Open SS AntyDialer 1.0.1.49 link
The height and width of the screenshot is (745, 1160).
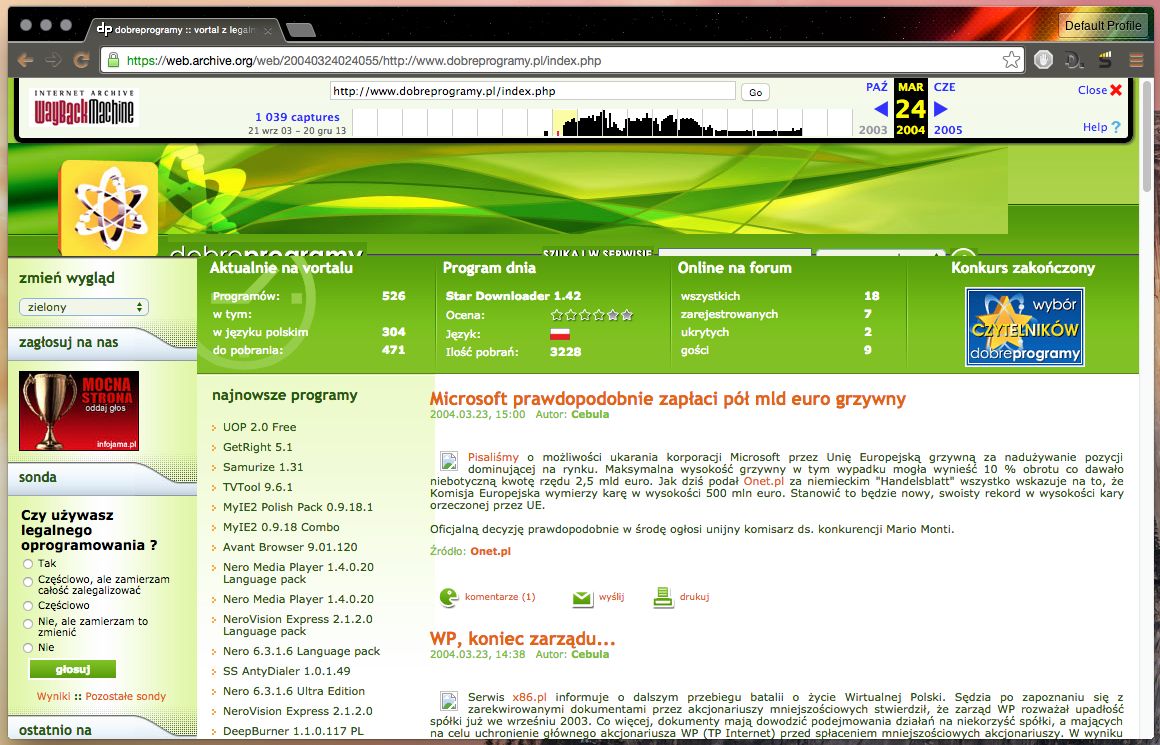click(x=287, y=671)
